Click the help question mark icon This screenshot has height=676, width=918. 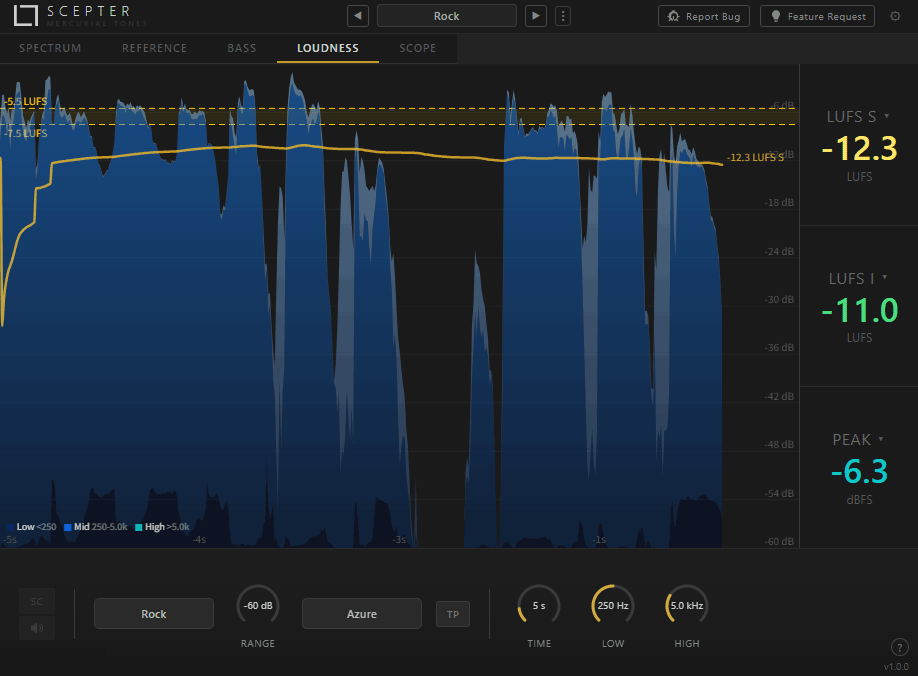(x=897, y=647)
